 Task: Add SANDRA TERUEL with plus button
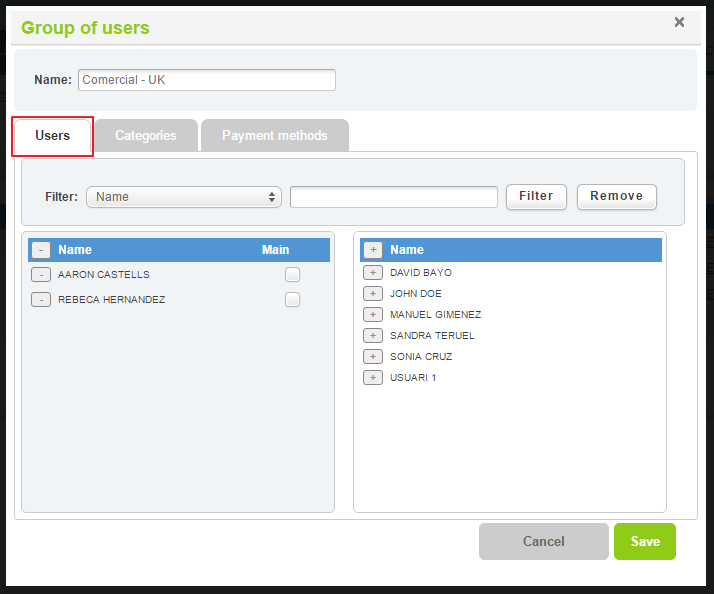click(373, 335)
